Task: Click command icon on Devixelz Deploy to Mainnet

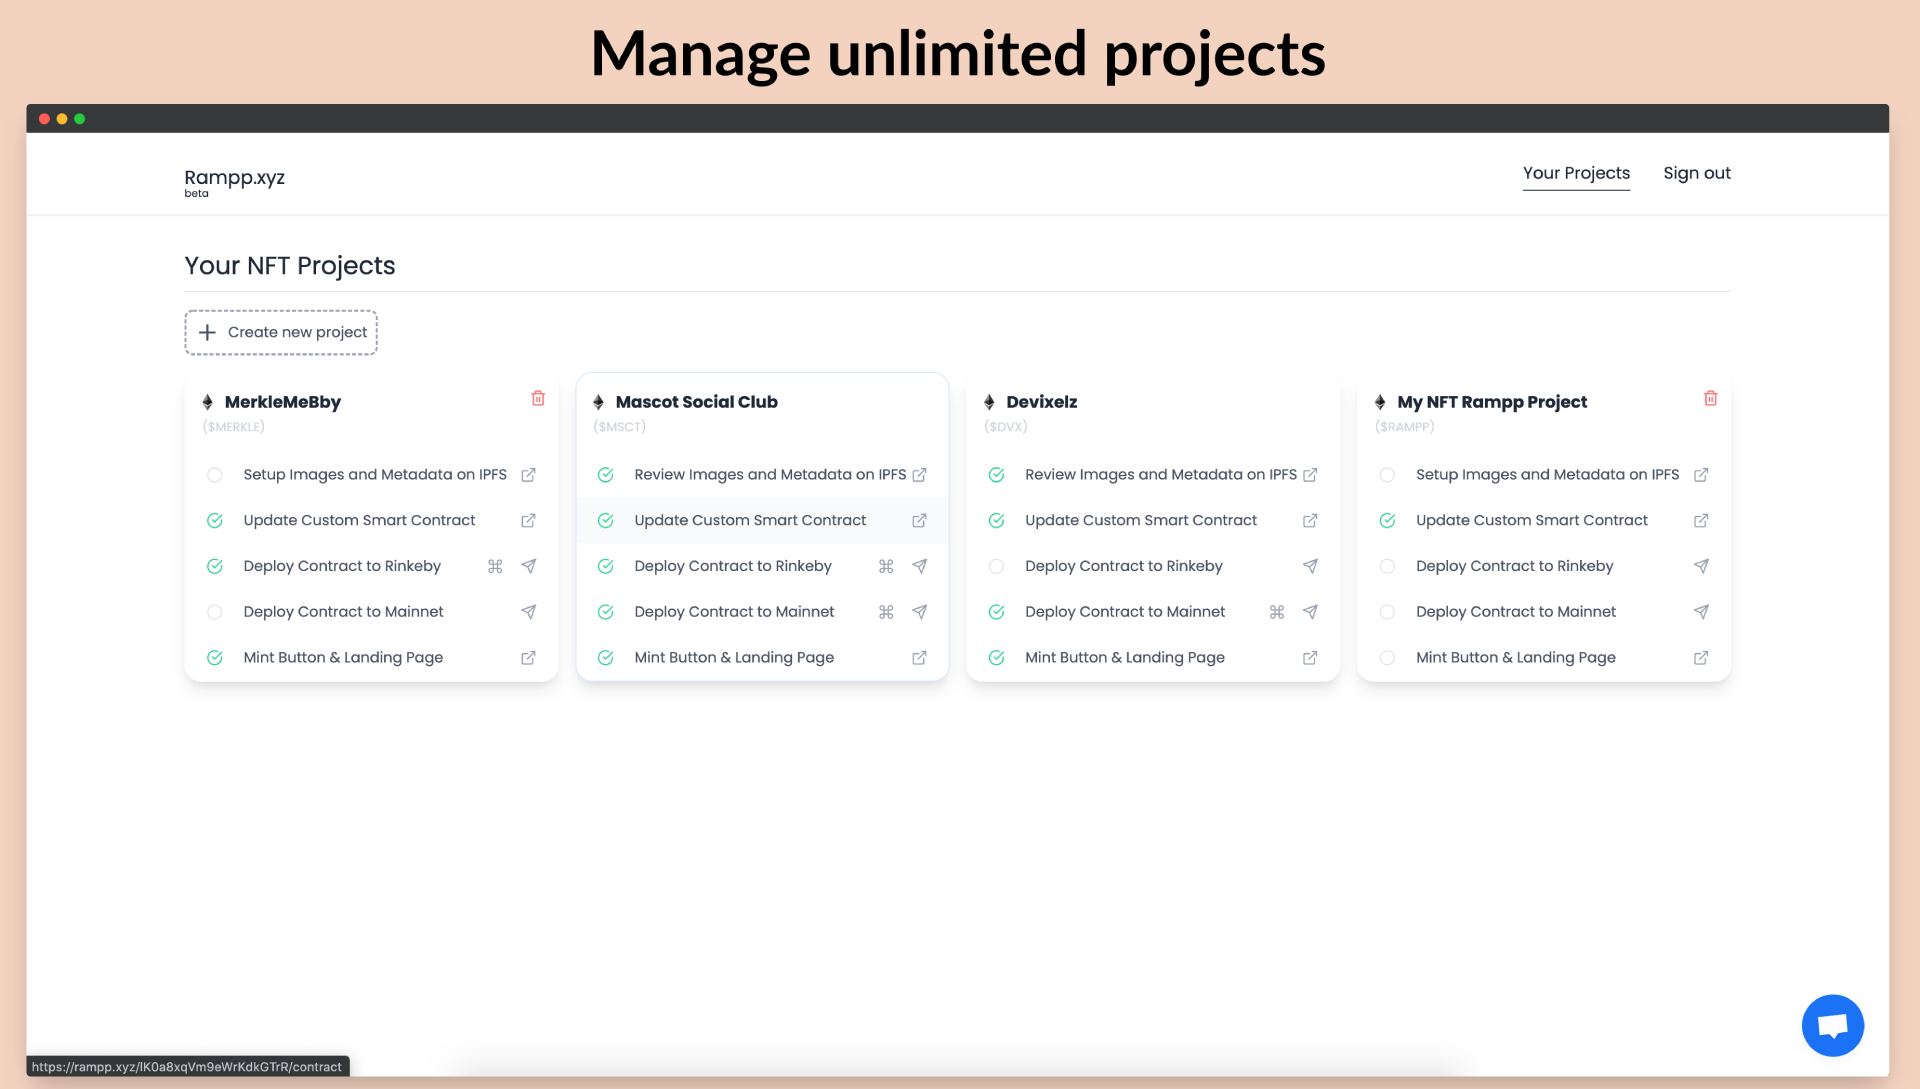Action: pyautogui.click(x=1277, y=612)
